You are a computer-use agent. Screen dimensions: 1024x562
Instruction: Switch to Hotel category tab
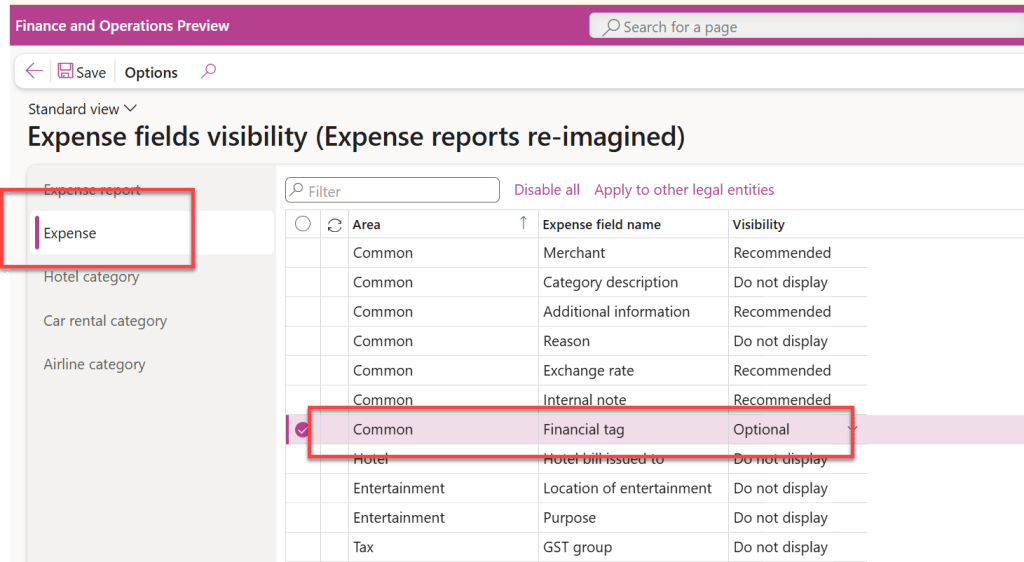91,277
